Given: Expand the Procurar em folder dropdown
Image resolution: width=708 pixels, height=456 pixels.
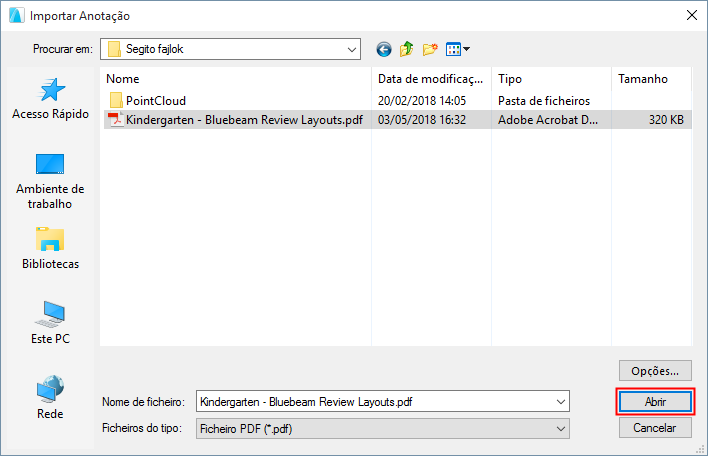Looking at the screenshot, I should (352, 49).
